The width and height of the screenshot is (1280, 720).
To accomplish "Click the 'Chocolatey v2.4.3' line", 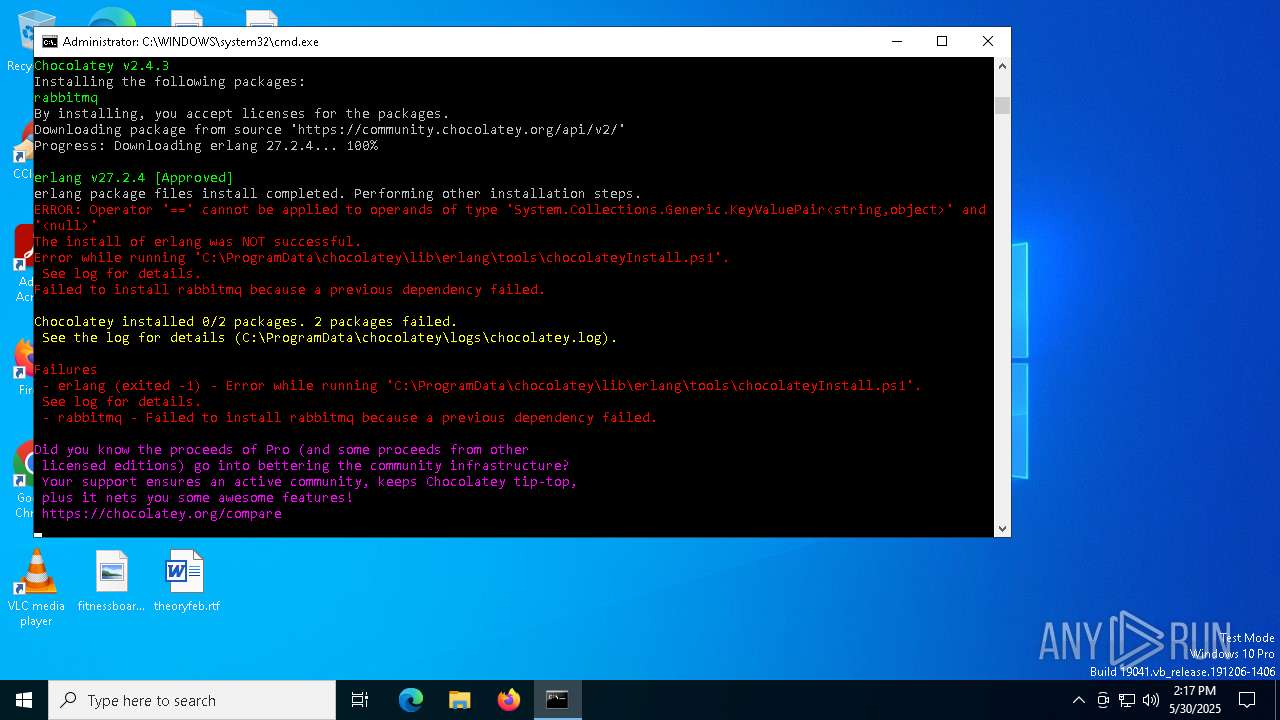I will click(102, 66).
